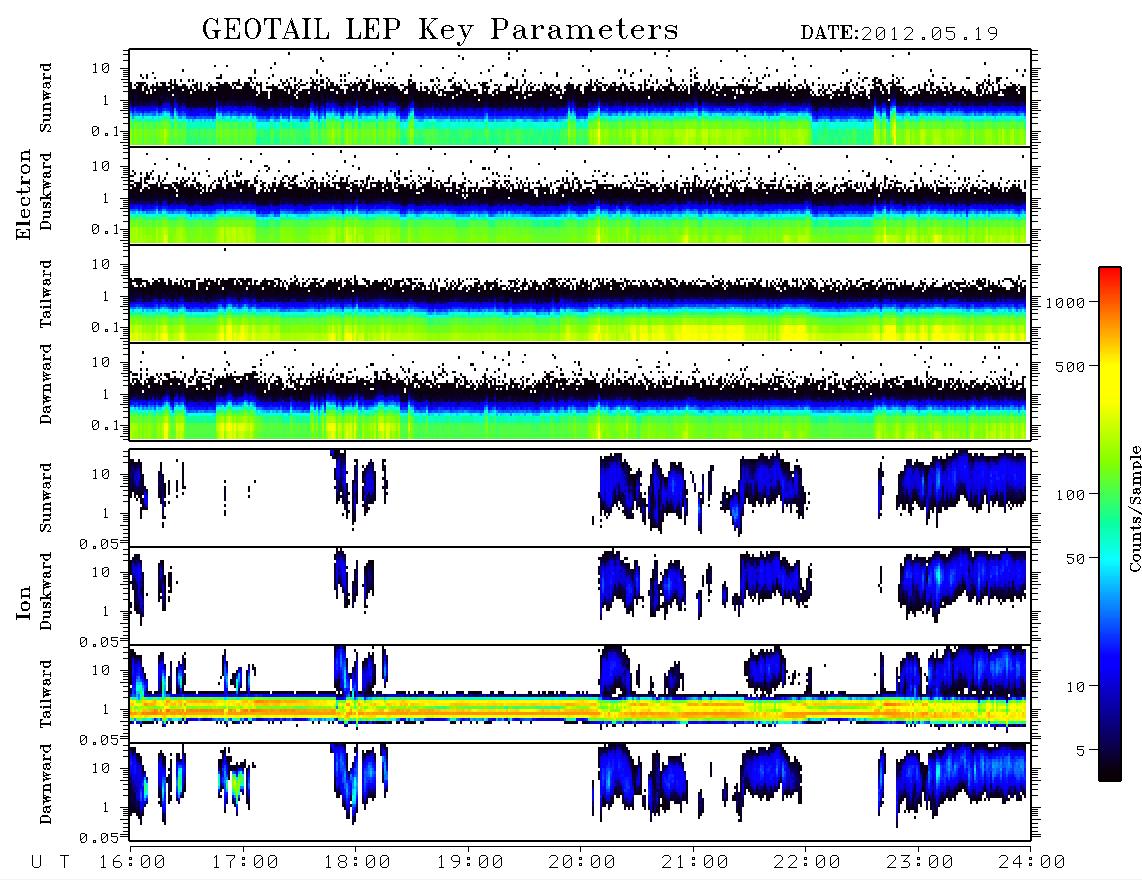The image size is (1142, 880).
Task: Click the 1000 colorbar tick value
Action: pyautogui.click(x=1066, y=302)
